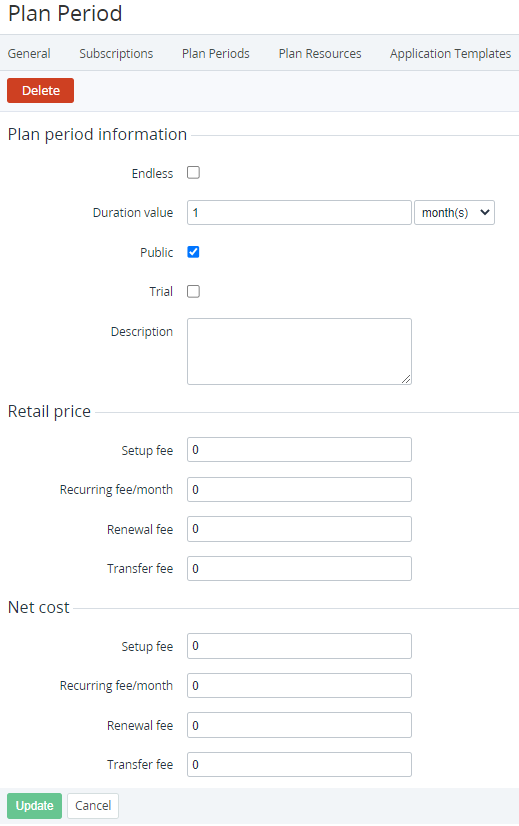519x826 pixels.
Task: Click inside the Description text area
Action: click(x=299, y=351)
